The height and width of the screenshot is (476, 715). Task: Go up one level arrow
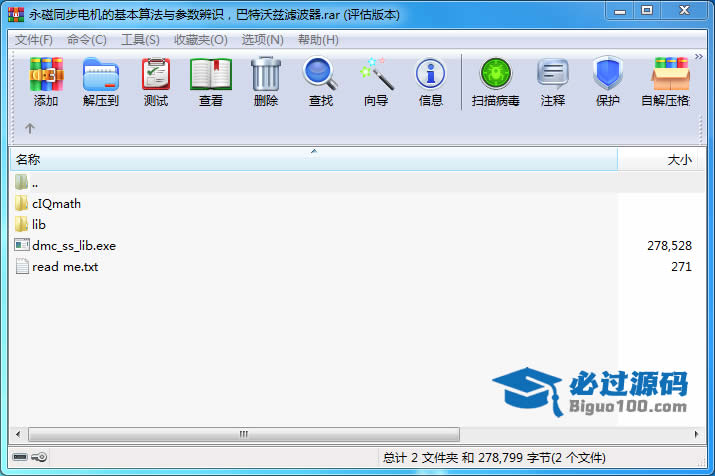click(30, 128)
